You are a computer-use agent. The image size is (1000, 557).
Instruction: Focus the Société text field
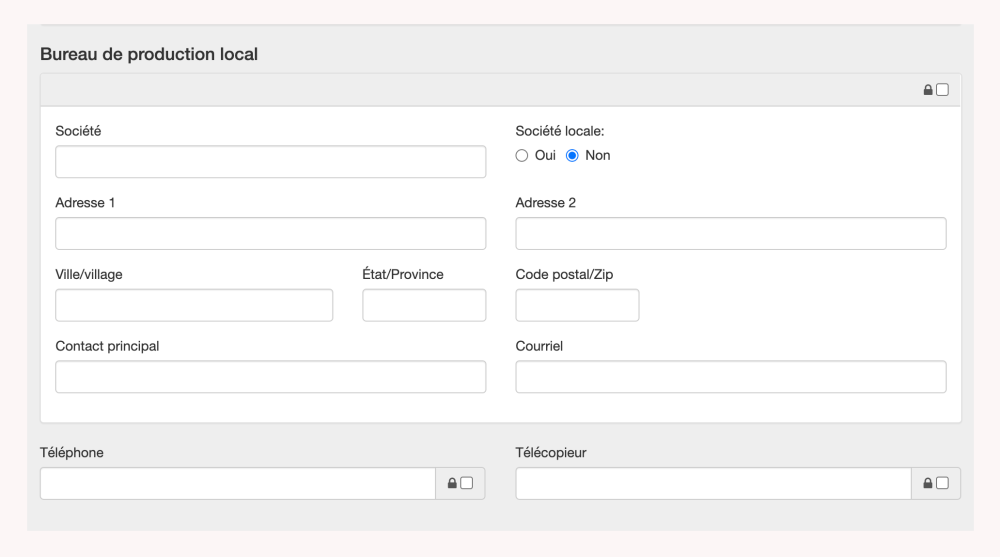(270, 162)
